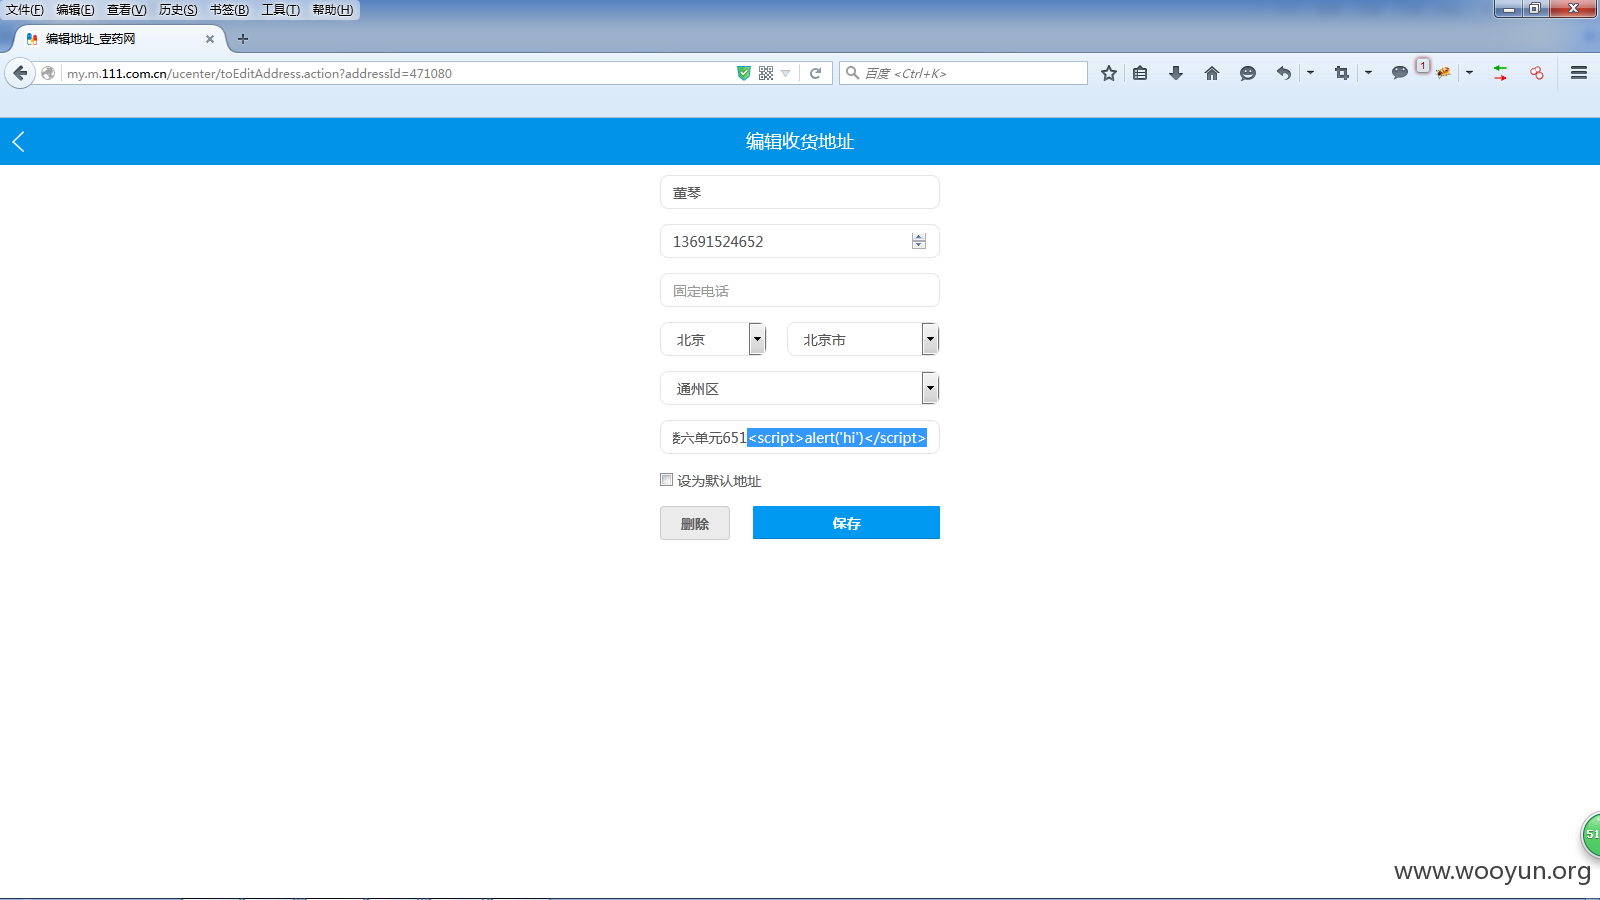The width and height of the screenshot is (1600, 900).
Task: Click the red-green arrows proxy icon
Action: [x=1500, y=73]
